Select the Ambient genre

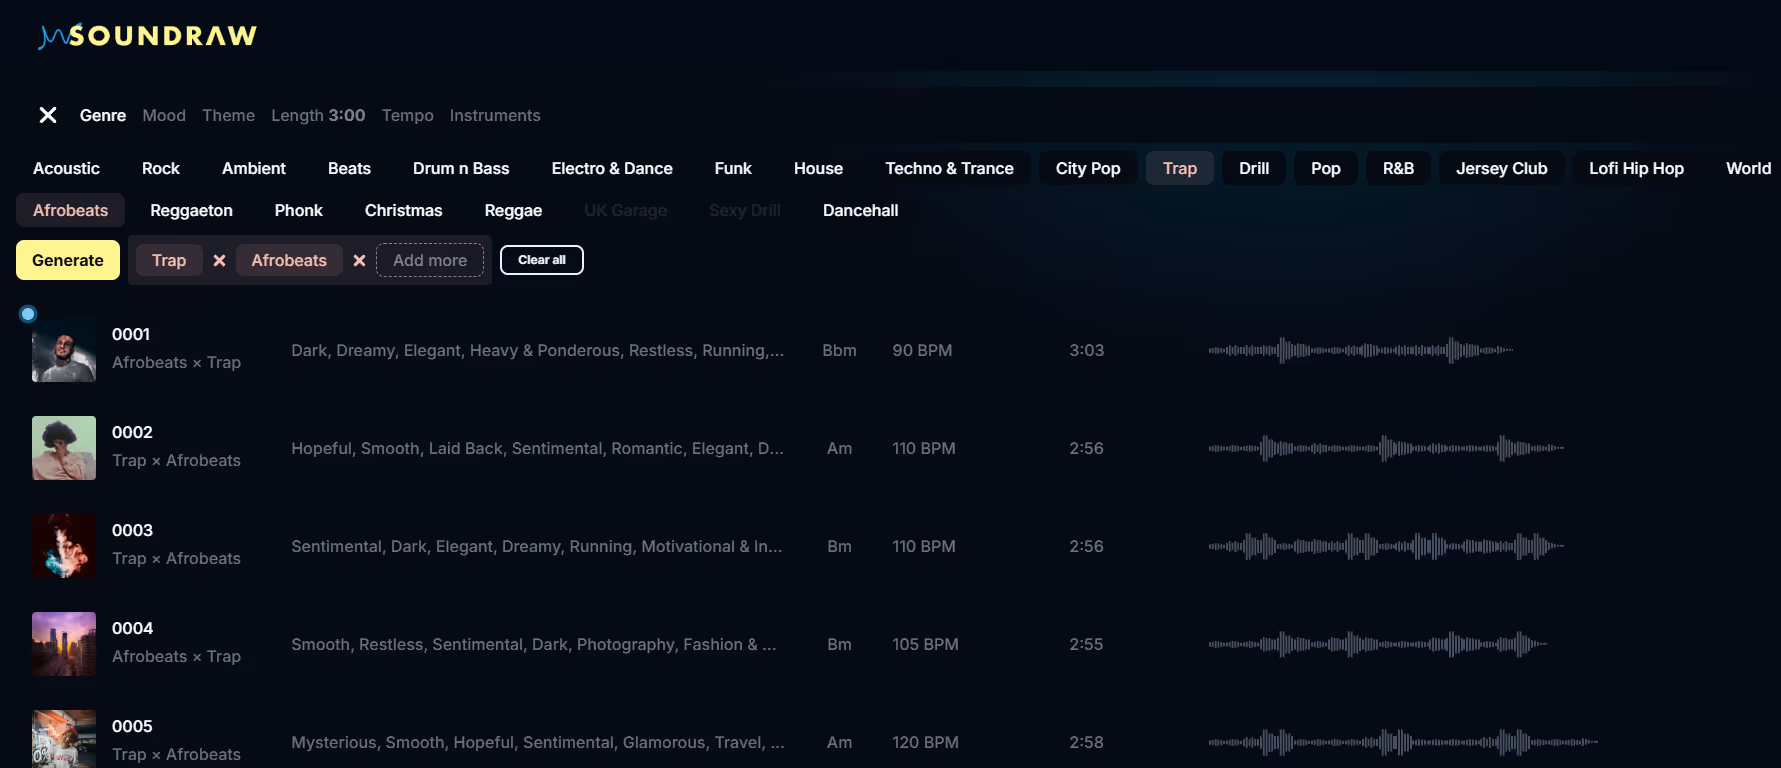(x=254, y=168)
